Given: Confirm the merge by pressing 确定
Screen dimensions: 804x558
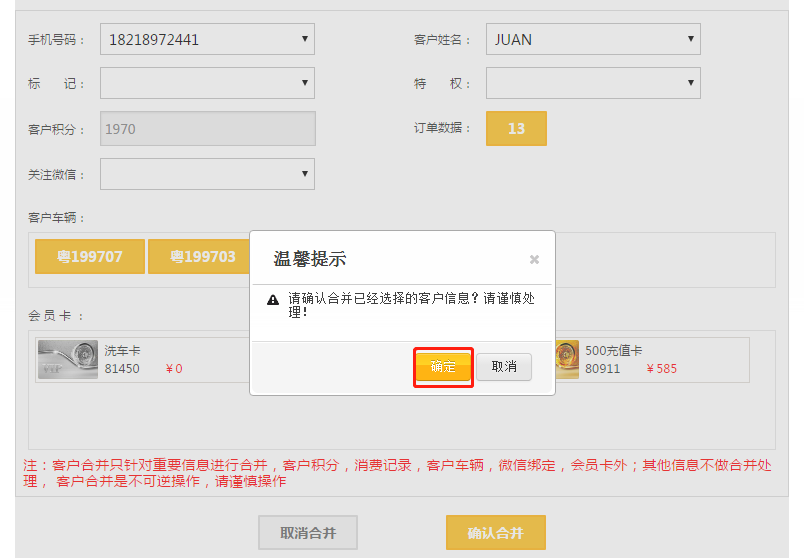Looking at the screenshot, I should [x=443, y=367].
